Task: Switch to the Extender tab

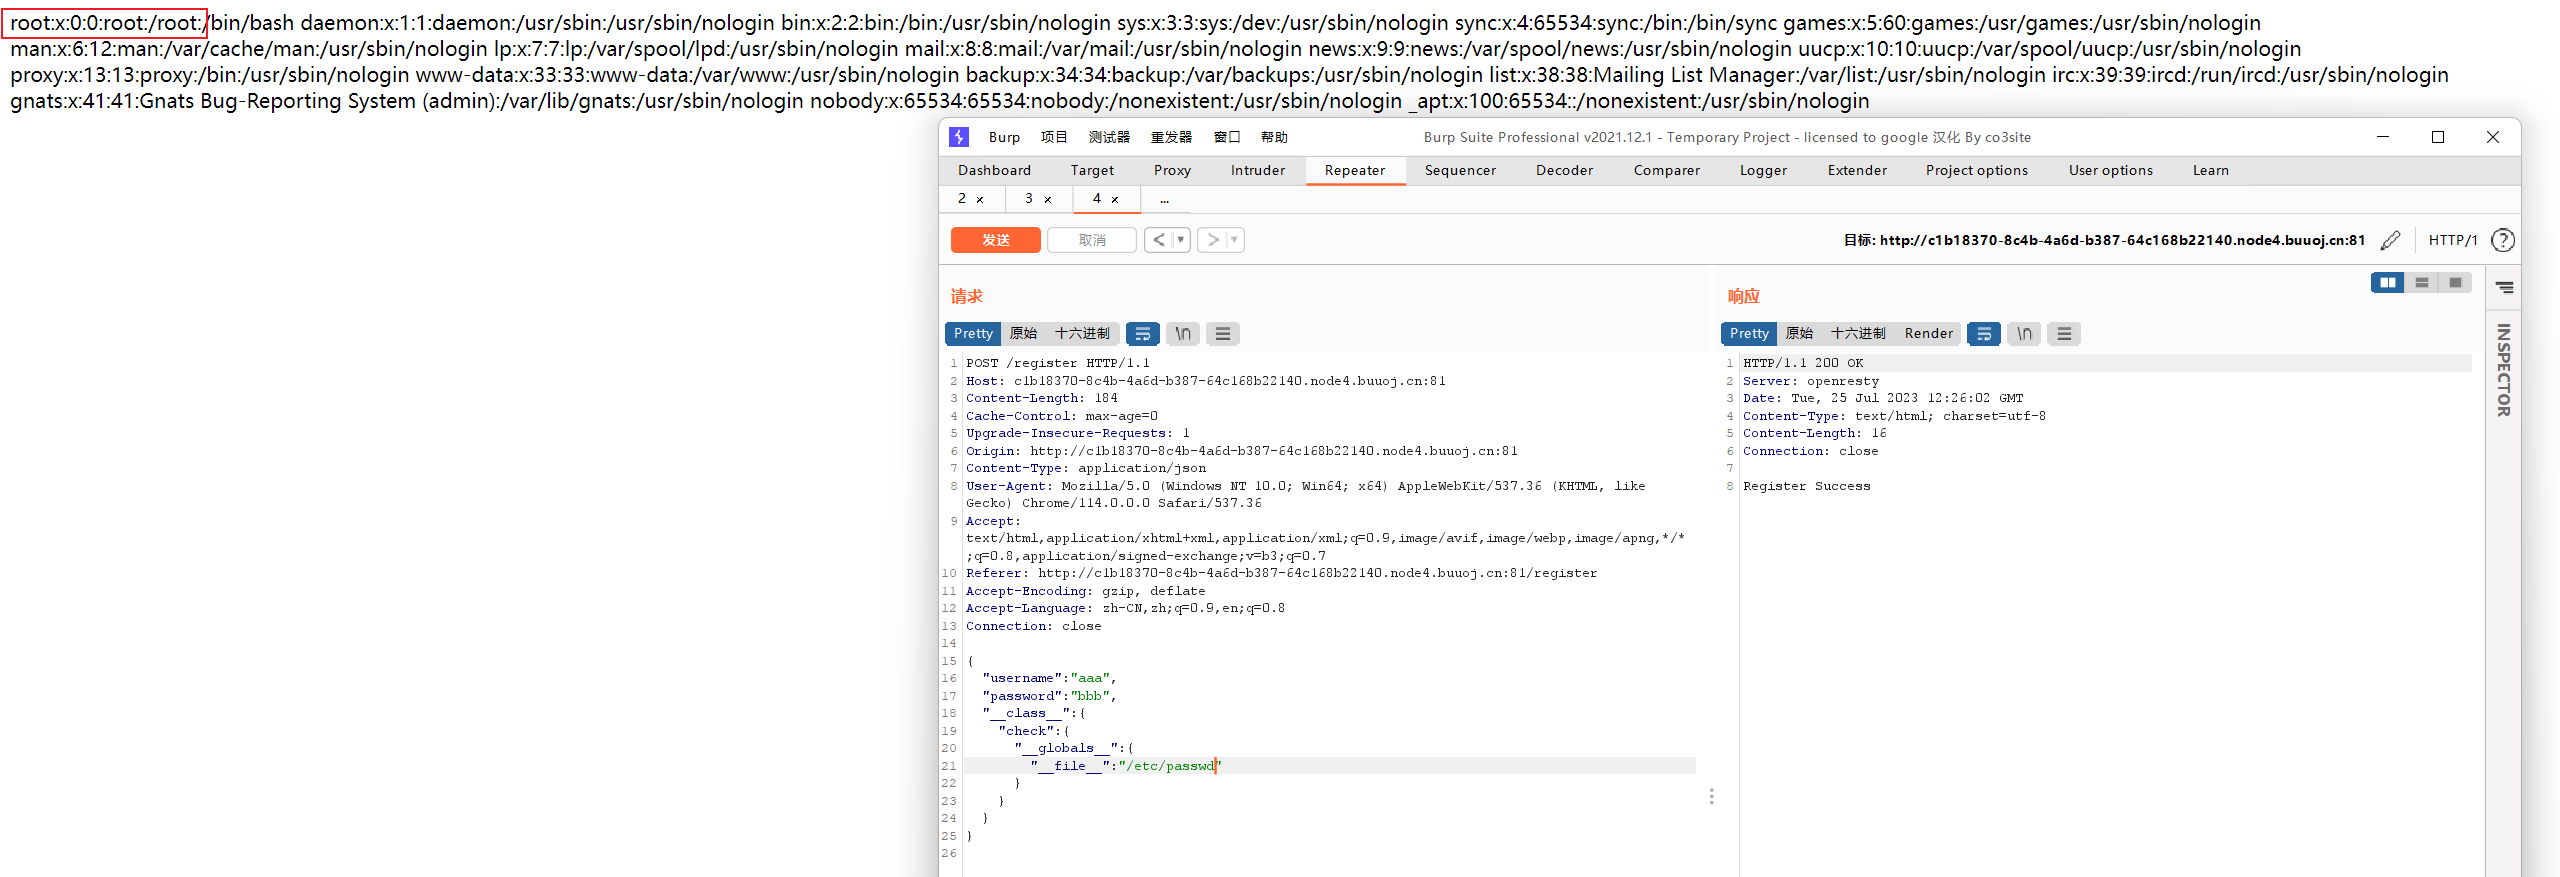Action: click(1857, 171)
